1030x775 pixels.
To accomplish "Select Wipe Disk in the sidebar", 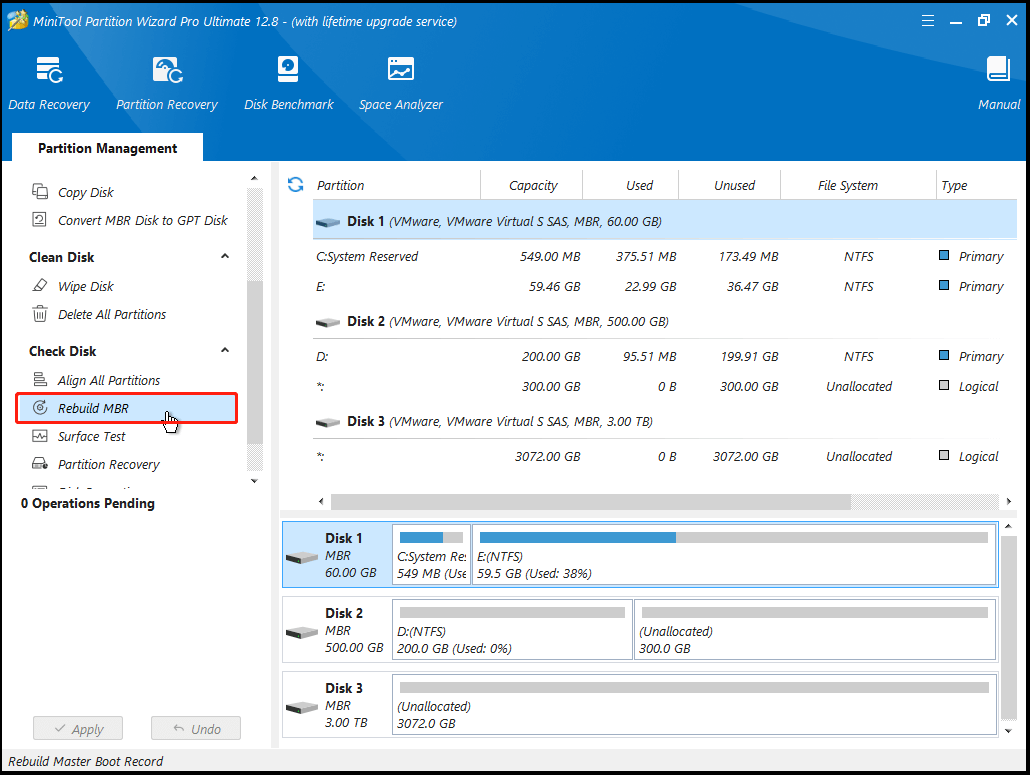I will [x=85, y=286].
